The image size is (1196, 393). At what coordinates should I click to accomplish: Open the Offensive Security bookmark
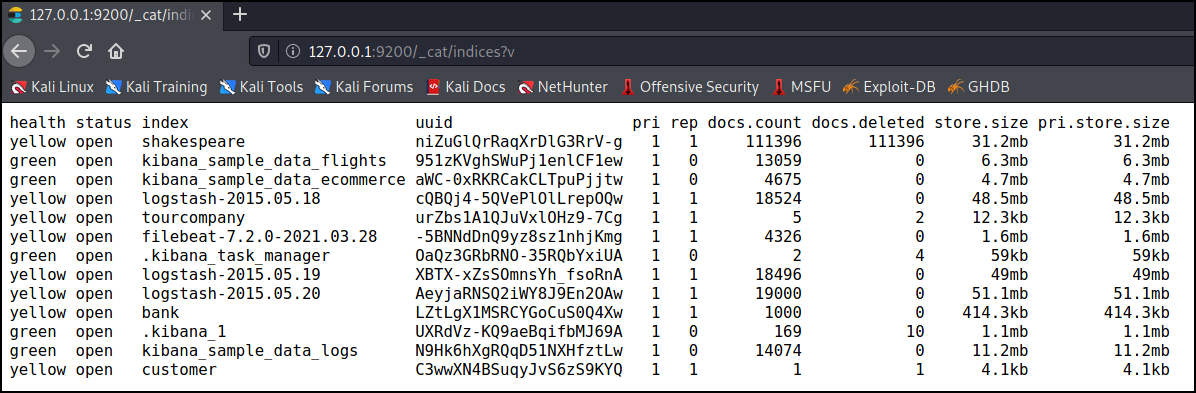point(690,87)
